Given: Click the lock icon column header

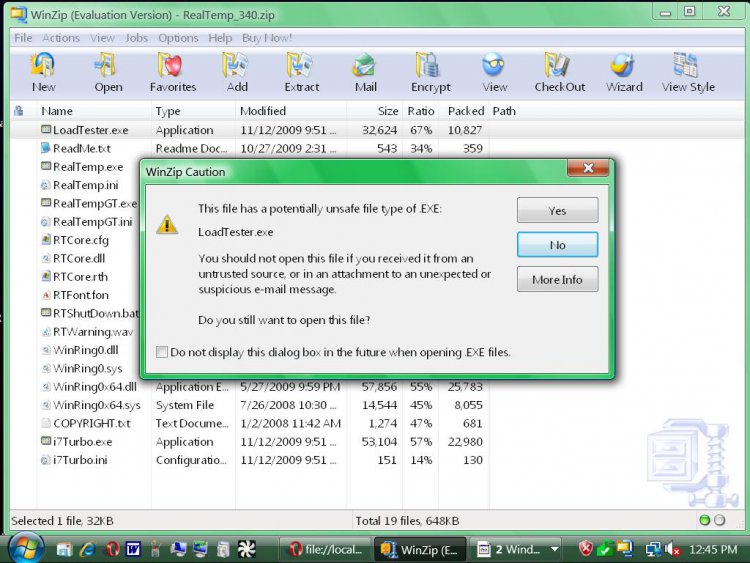Looking at the screenshot, I should click(19, 111).
